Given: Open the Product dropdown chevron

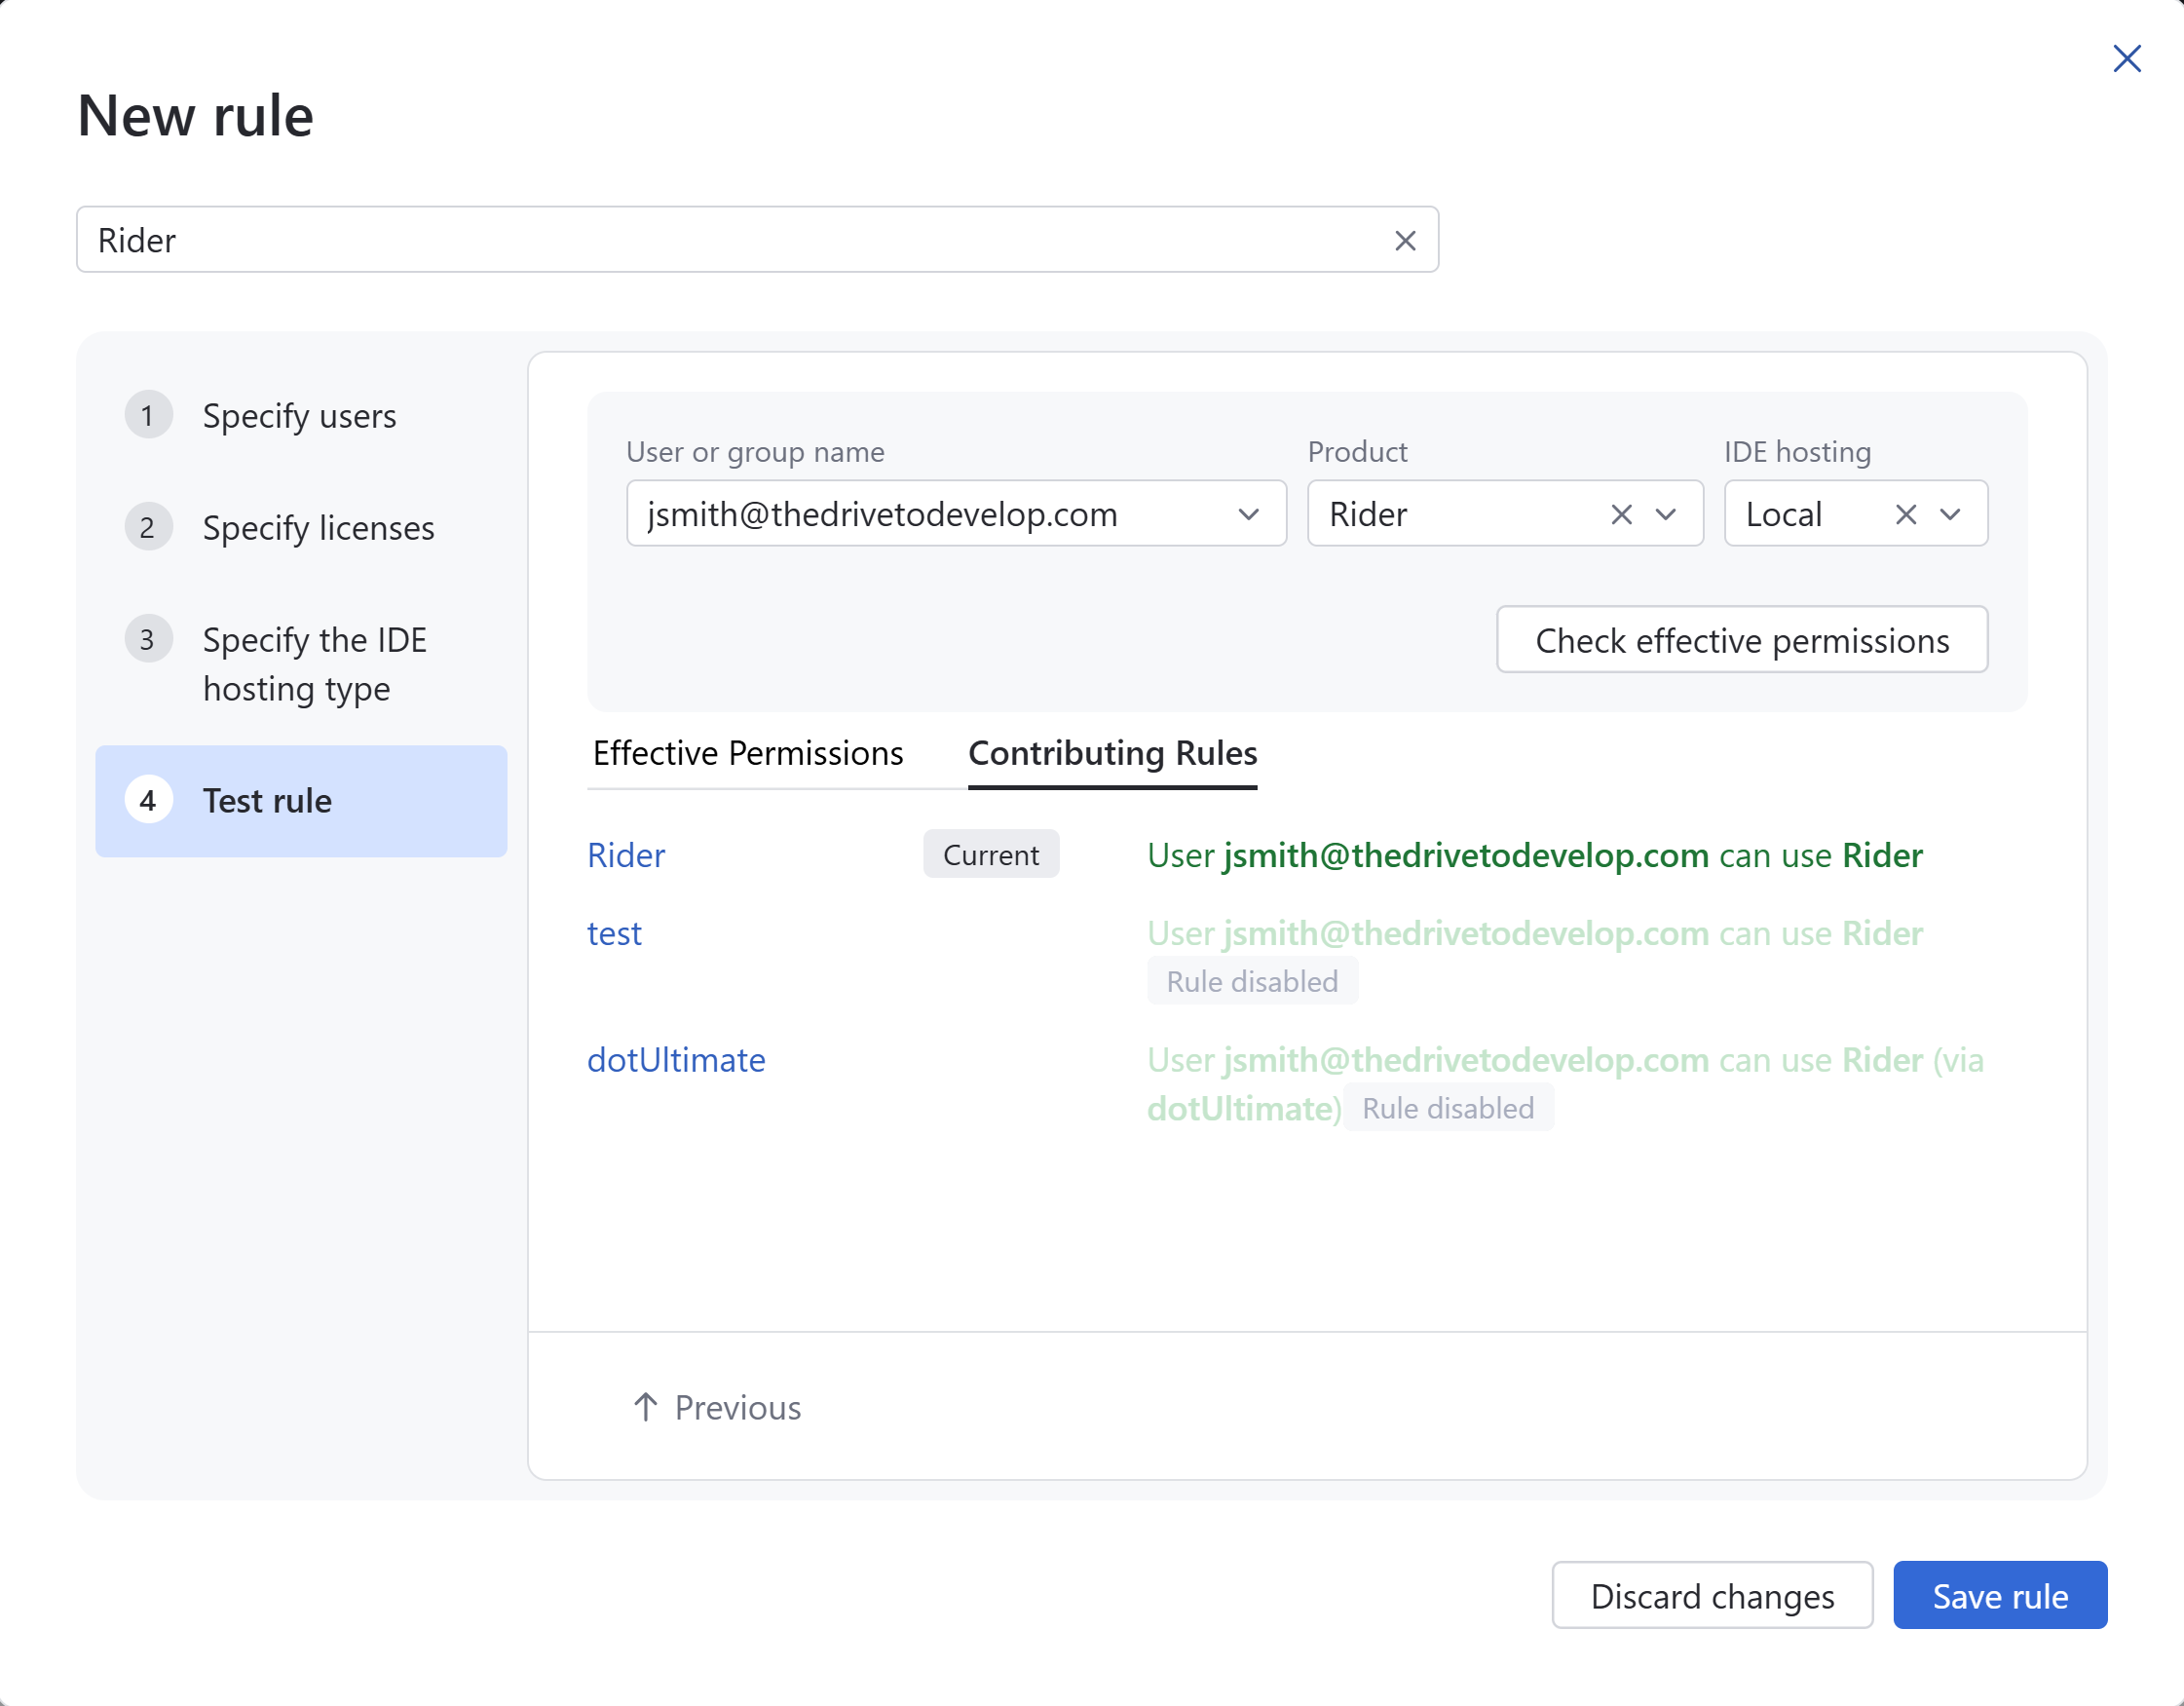Looking at the screenshot, I should pos(1665,514).
